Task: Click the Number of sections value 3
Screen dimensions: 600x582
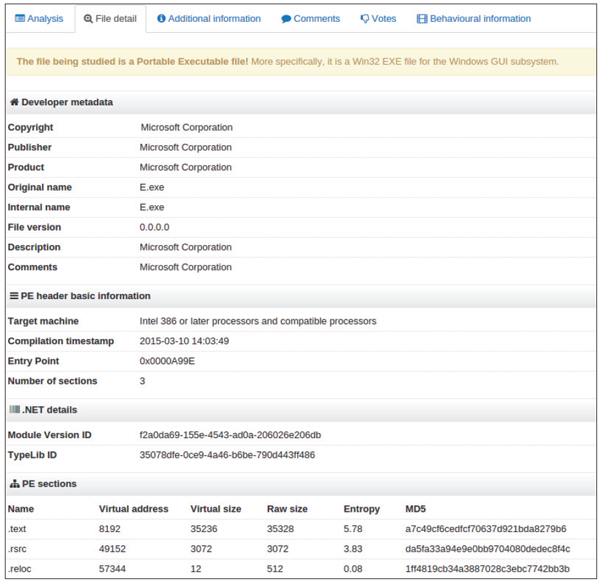Action: pos(142,381)
